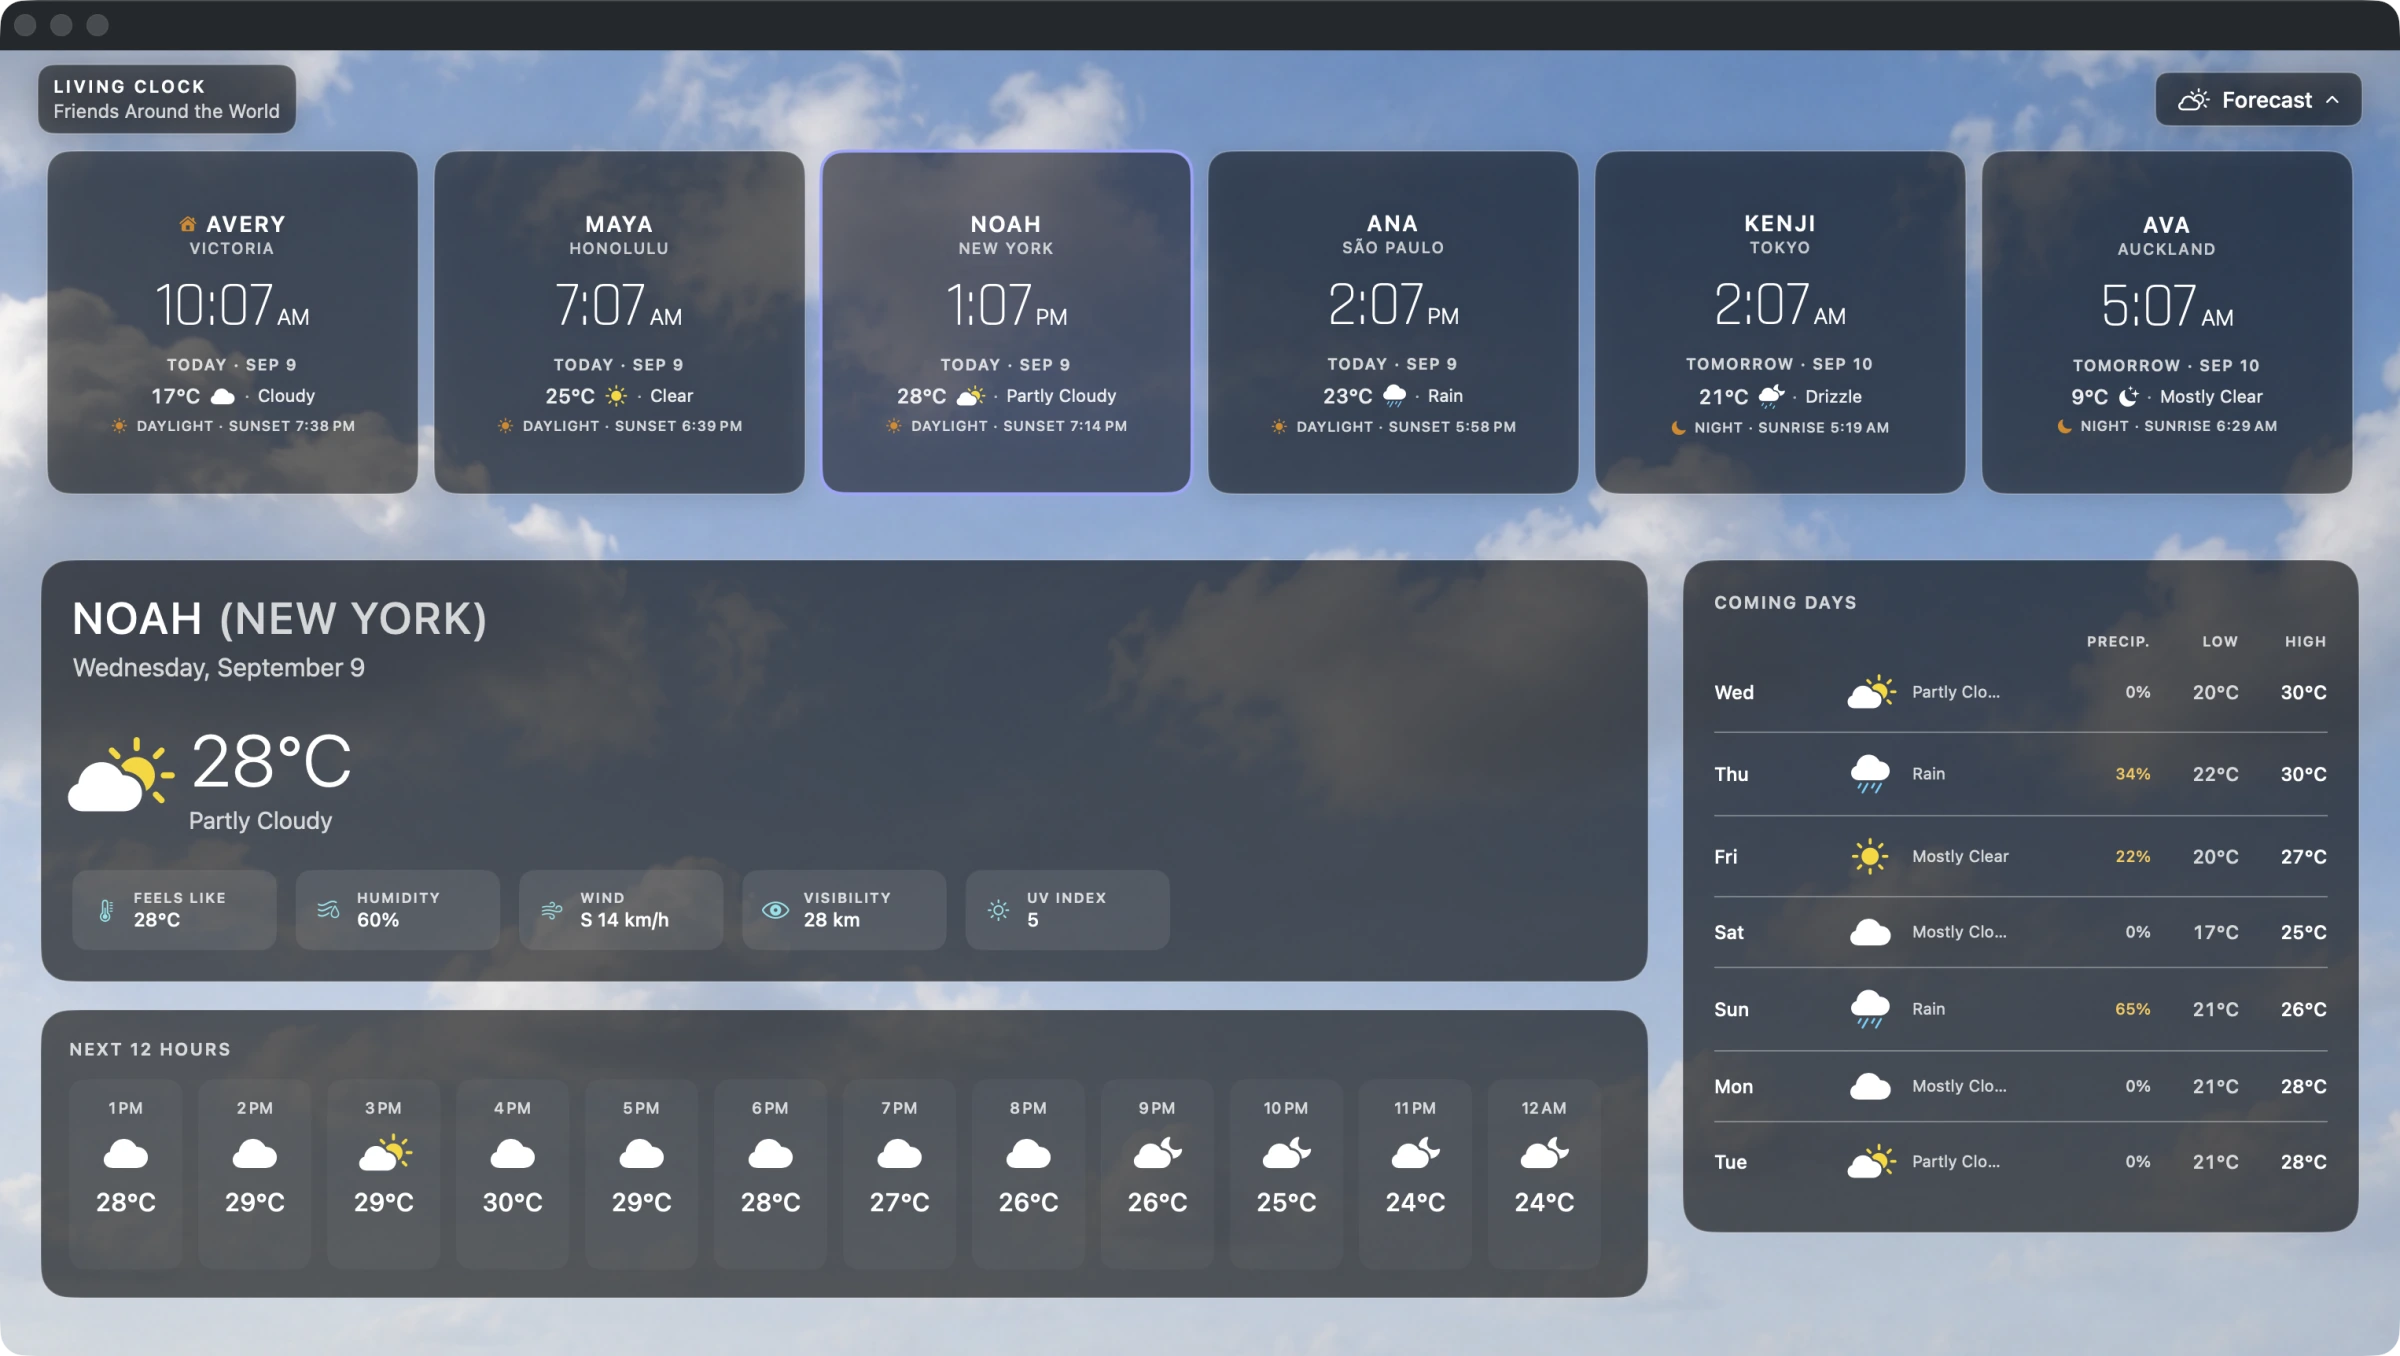Image resolution: width=2400 pixels, height=1356 pixels.
Task: Click the 34% precipitation value for Thu
Action: click(x=2132, y=774)
